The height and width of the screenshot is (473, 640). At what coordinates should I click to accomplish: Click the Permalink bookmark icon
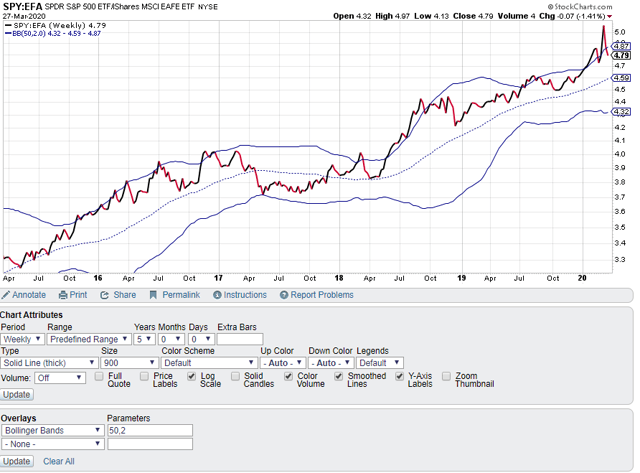(x=153, y=295)
